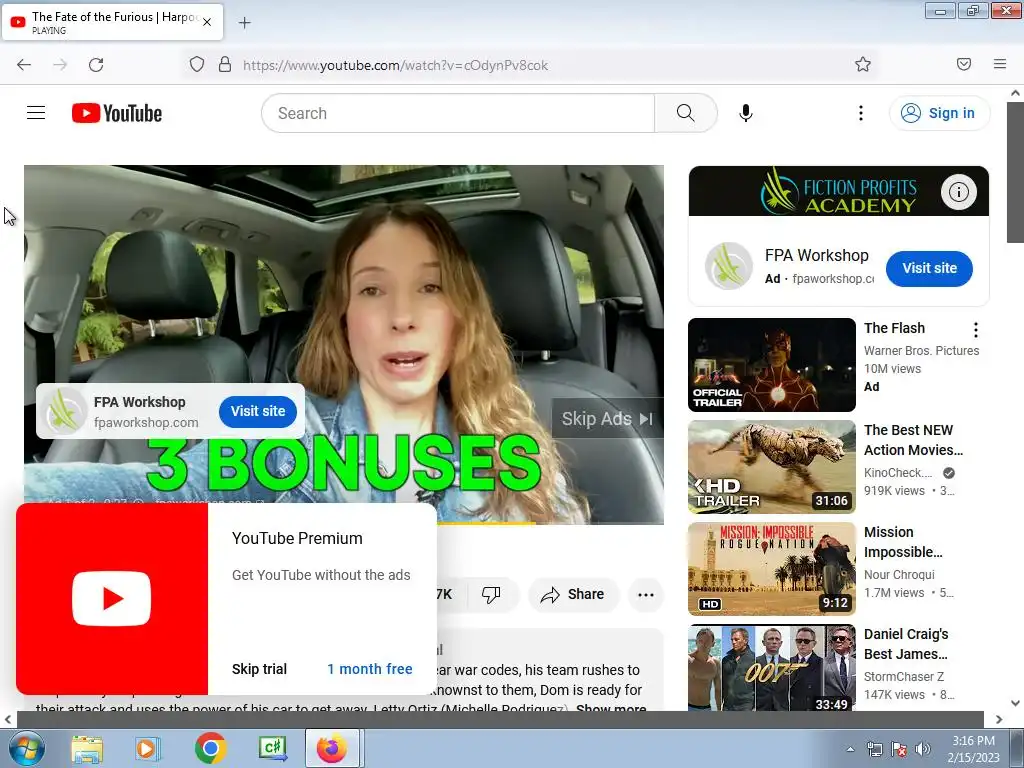The height and width of the screenshot is (768, 1024).
Task: Open The Best NEW Action Movies title
Action: point(913,440)
